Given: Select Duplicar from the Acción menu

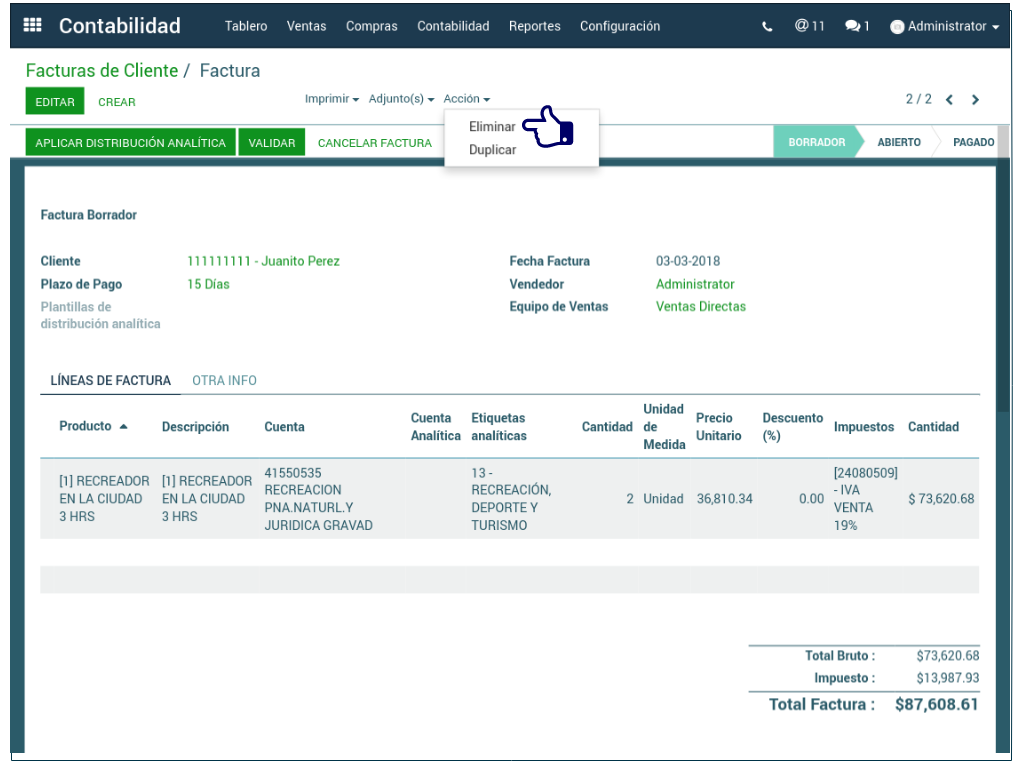Looking at the screenshot, I should pyautogui.click(x=492, y=150).
